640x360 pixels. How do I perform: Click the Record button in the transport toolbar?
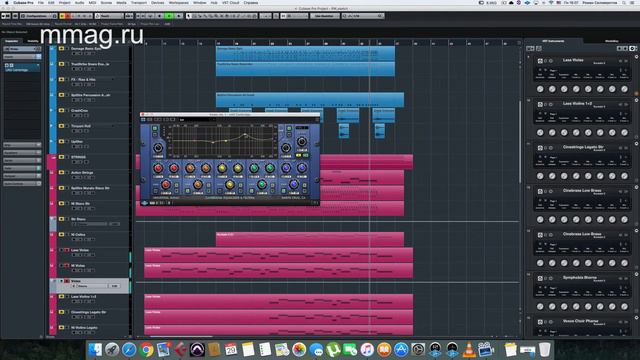pyautogui.click(x=179, y=16)
